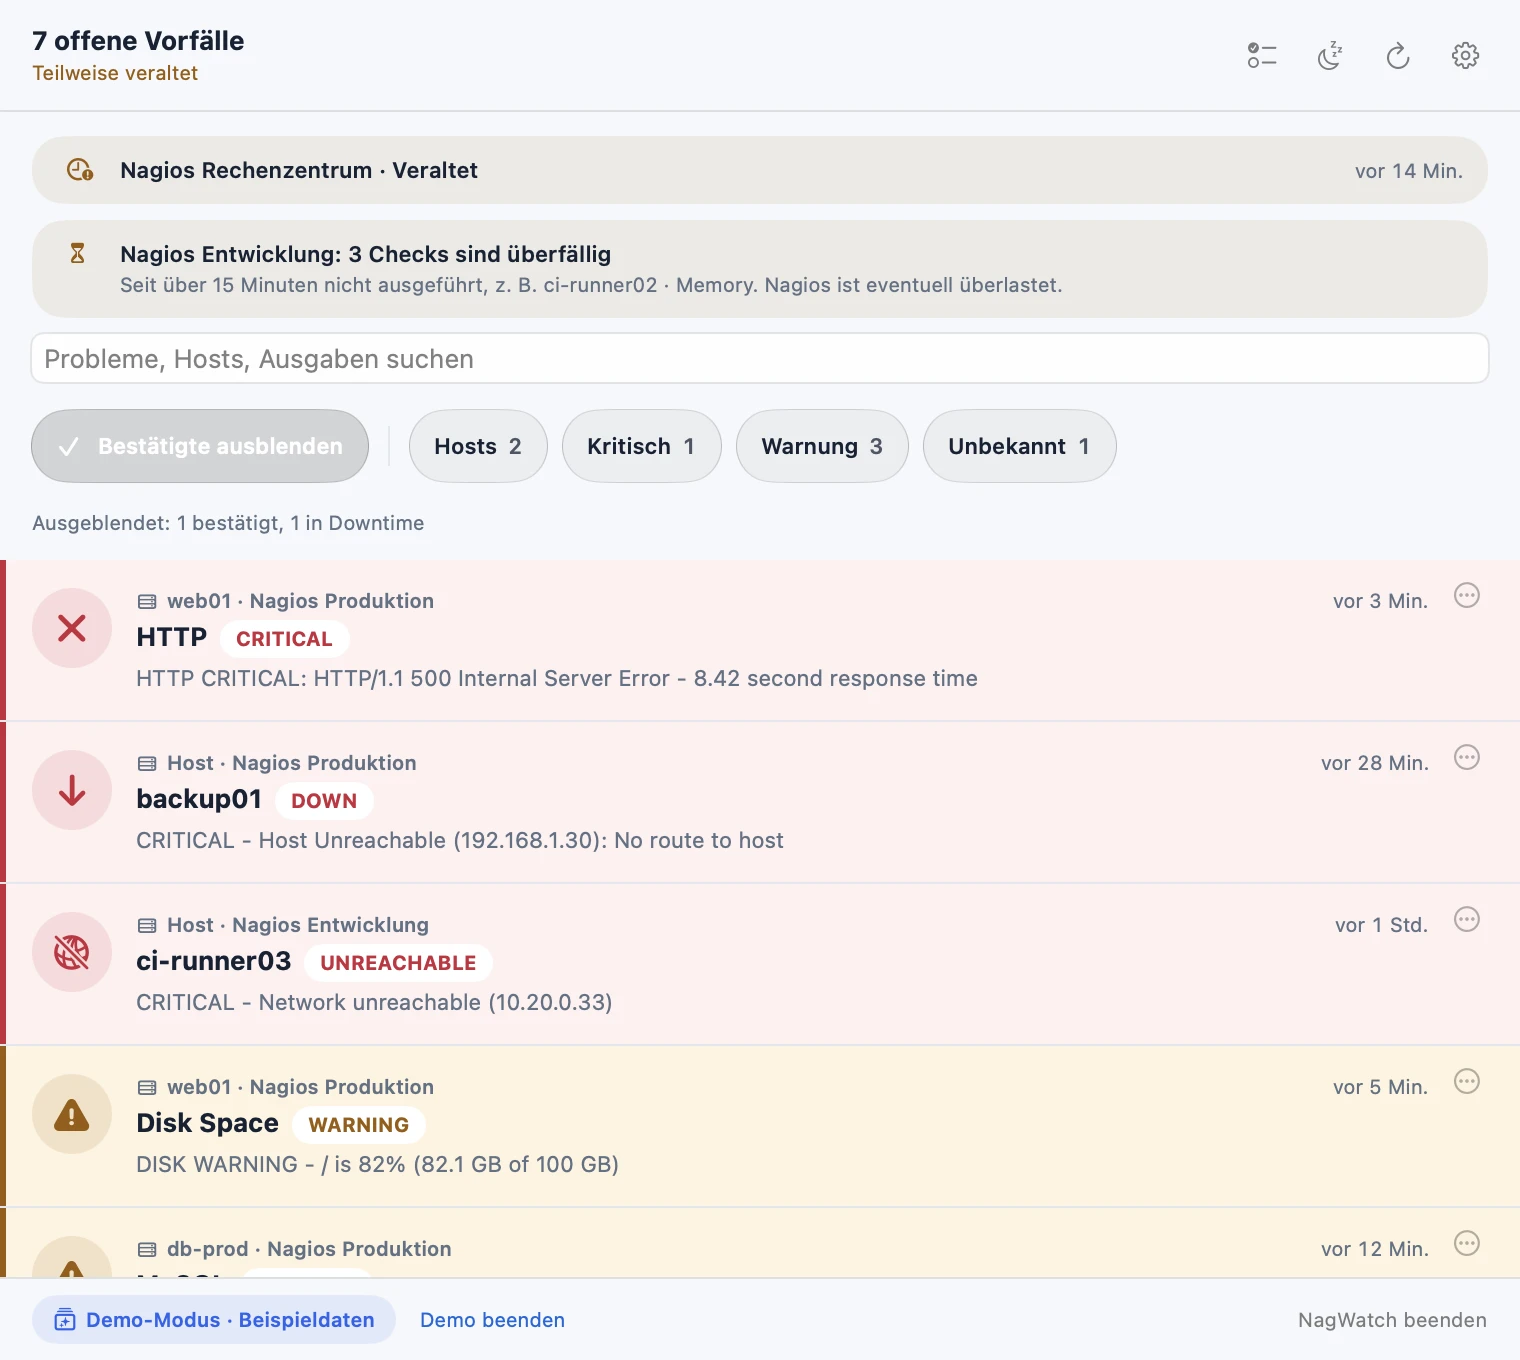
Task: Refresh incidents with the circular arrow icon
Action: (x=1398, y=56)
